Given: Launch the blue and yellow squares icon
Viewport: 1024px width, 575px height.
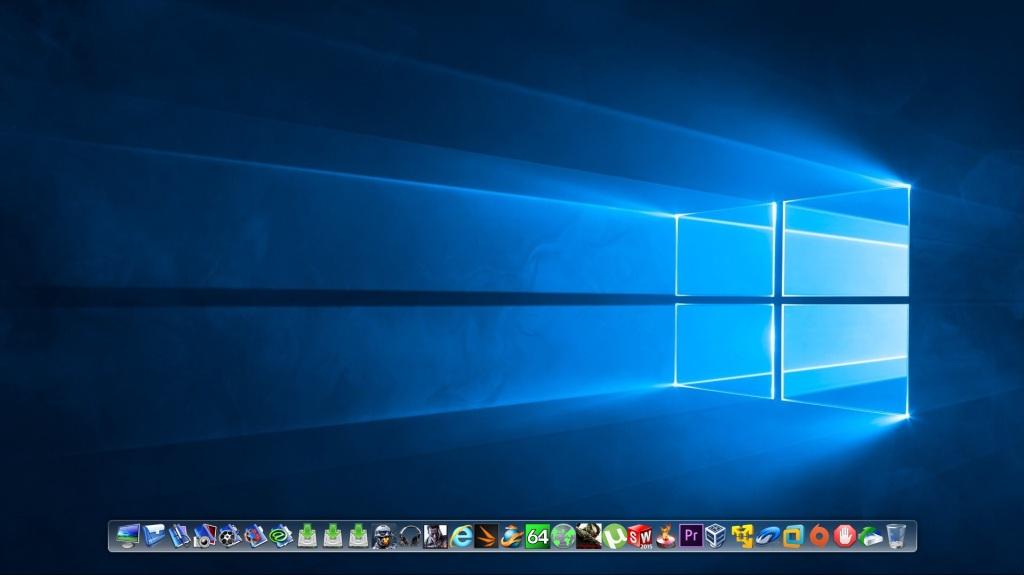Looking at the screenshot, I should (793, 536).
